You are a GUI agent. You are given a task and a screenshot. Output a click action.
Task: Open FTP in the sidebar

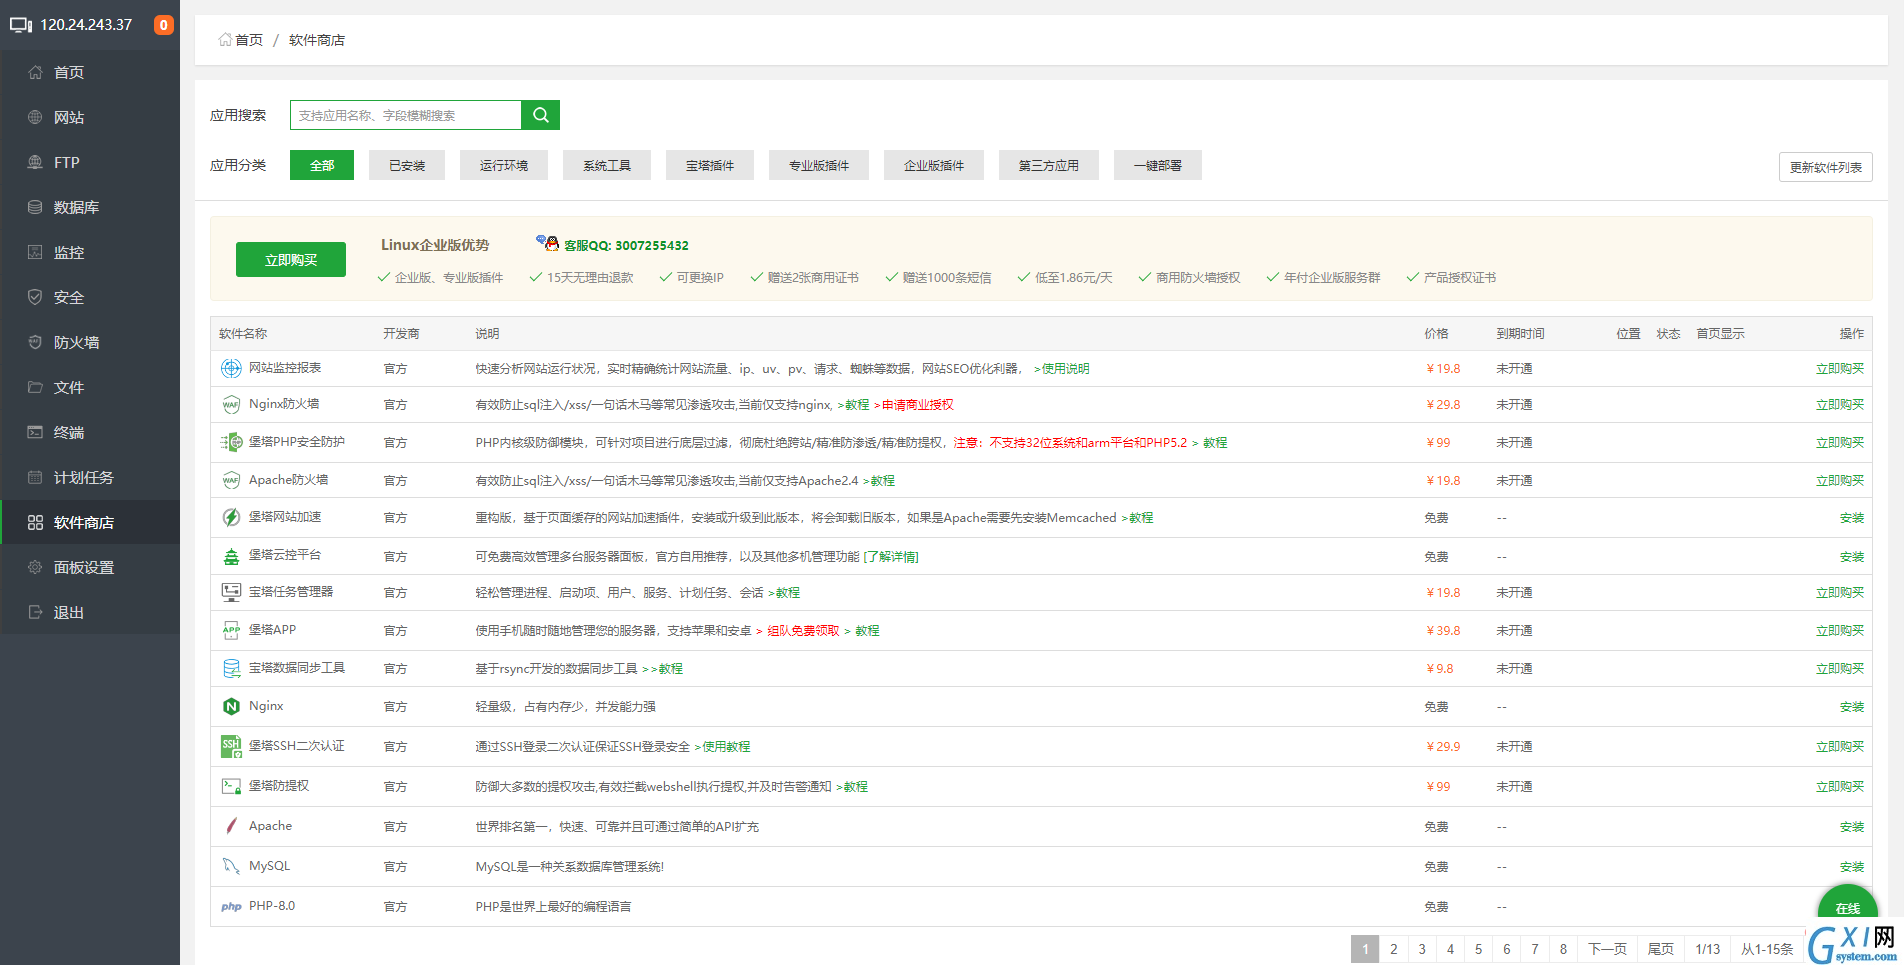click(90, 162)
